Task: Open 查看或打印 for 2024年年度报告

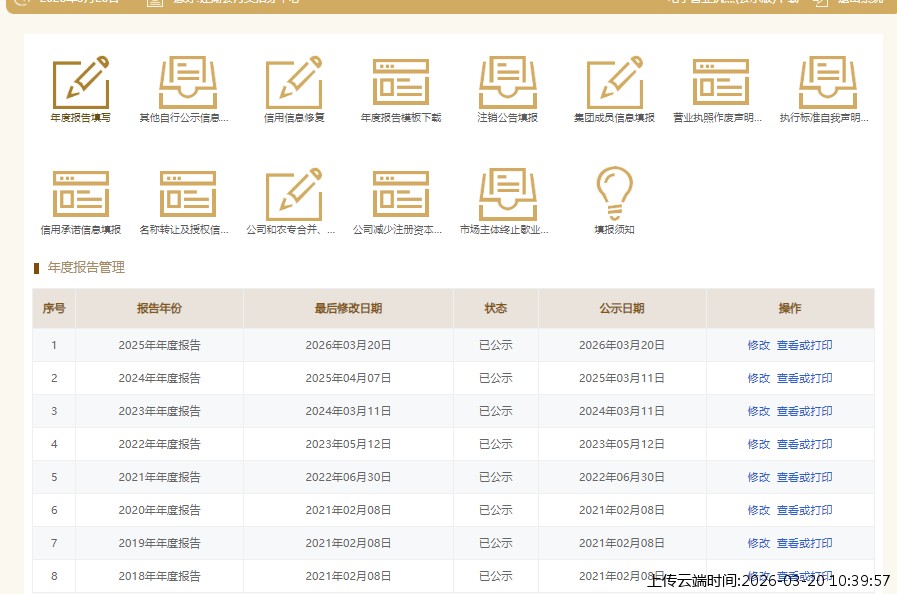Action: (804, 378)
